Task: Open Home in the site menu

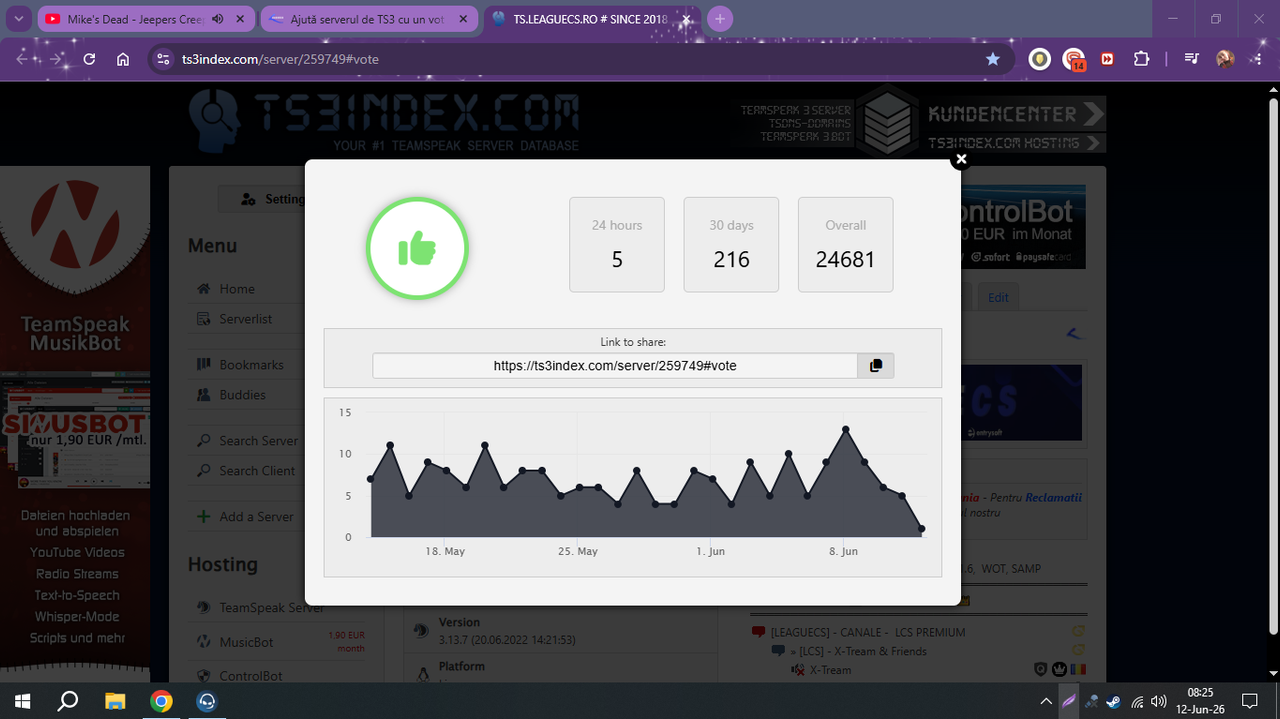Action: coord(237,289)
